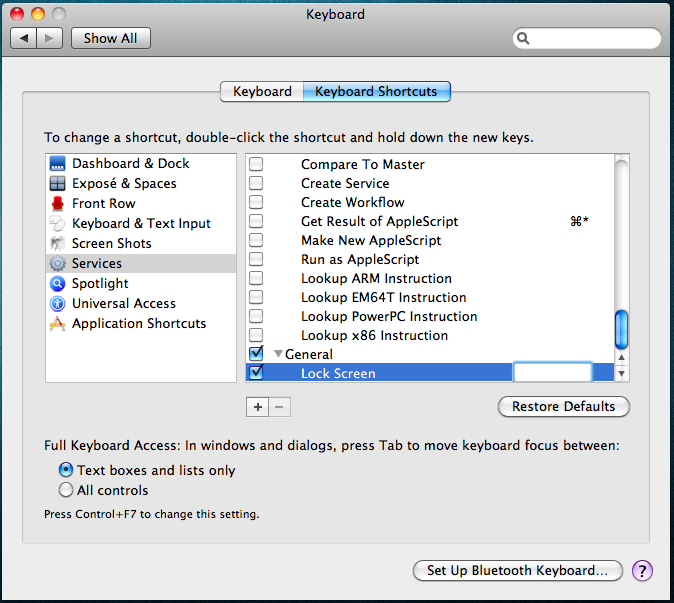Toggle Get Result of AppleScript checkbox
674x603 pixels.
[x=256, y=221]
